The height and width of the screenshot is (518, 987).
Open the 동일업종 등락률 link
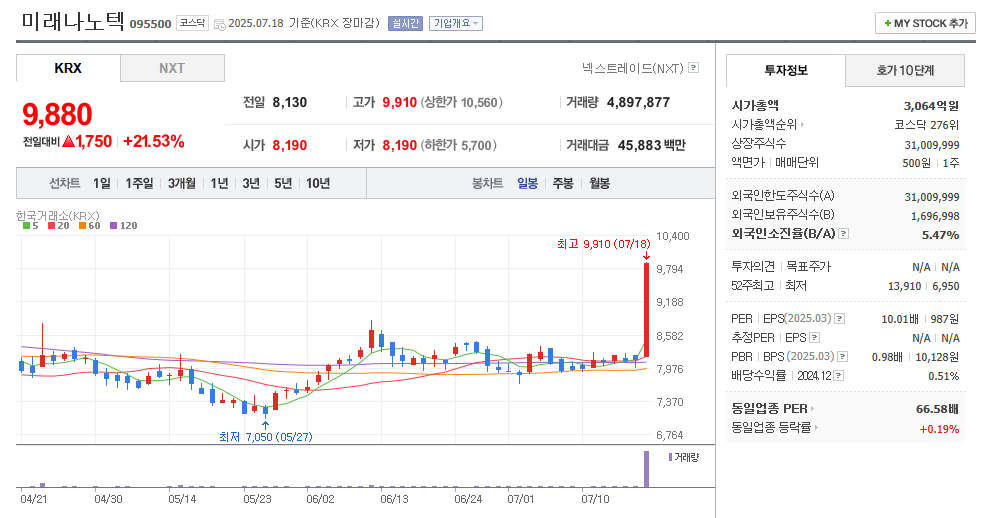771,427
